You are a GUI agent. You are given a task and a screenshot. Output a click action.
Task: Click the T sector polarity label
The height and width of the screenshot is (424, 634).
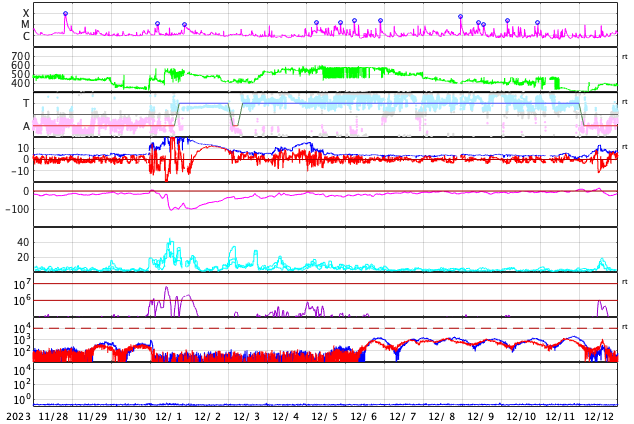click(x=26, y=103)
